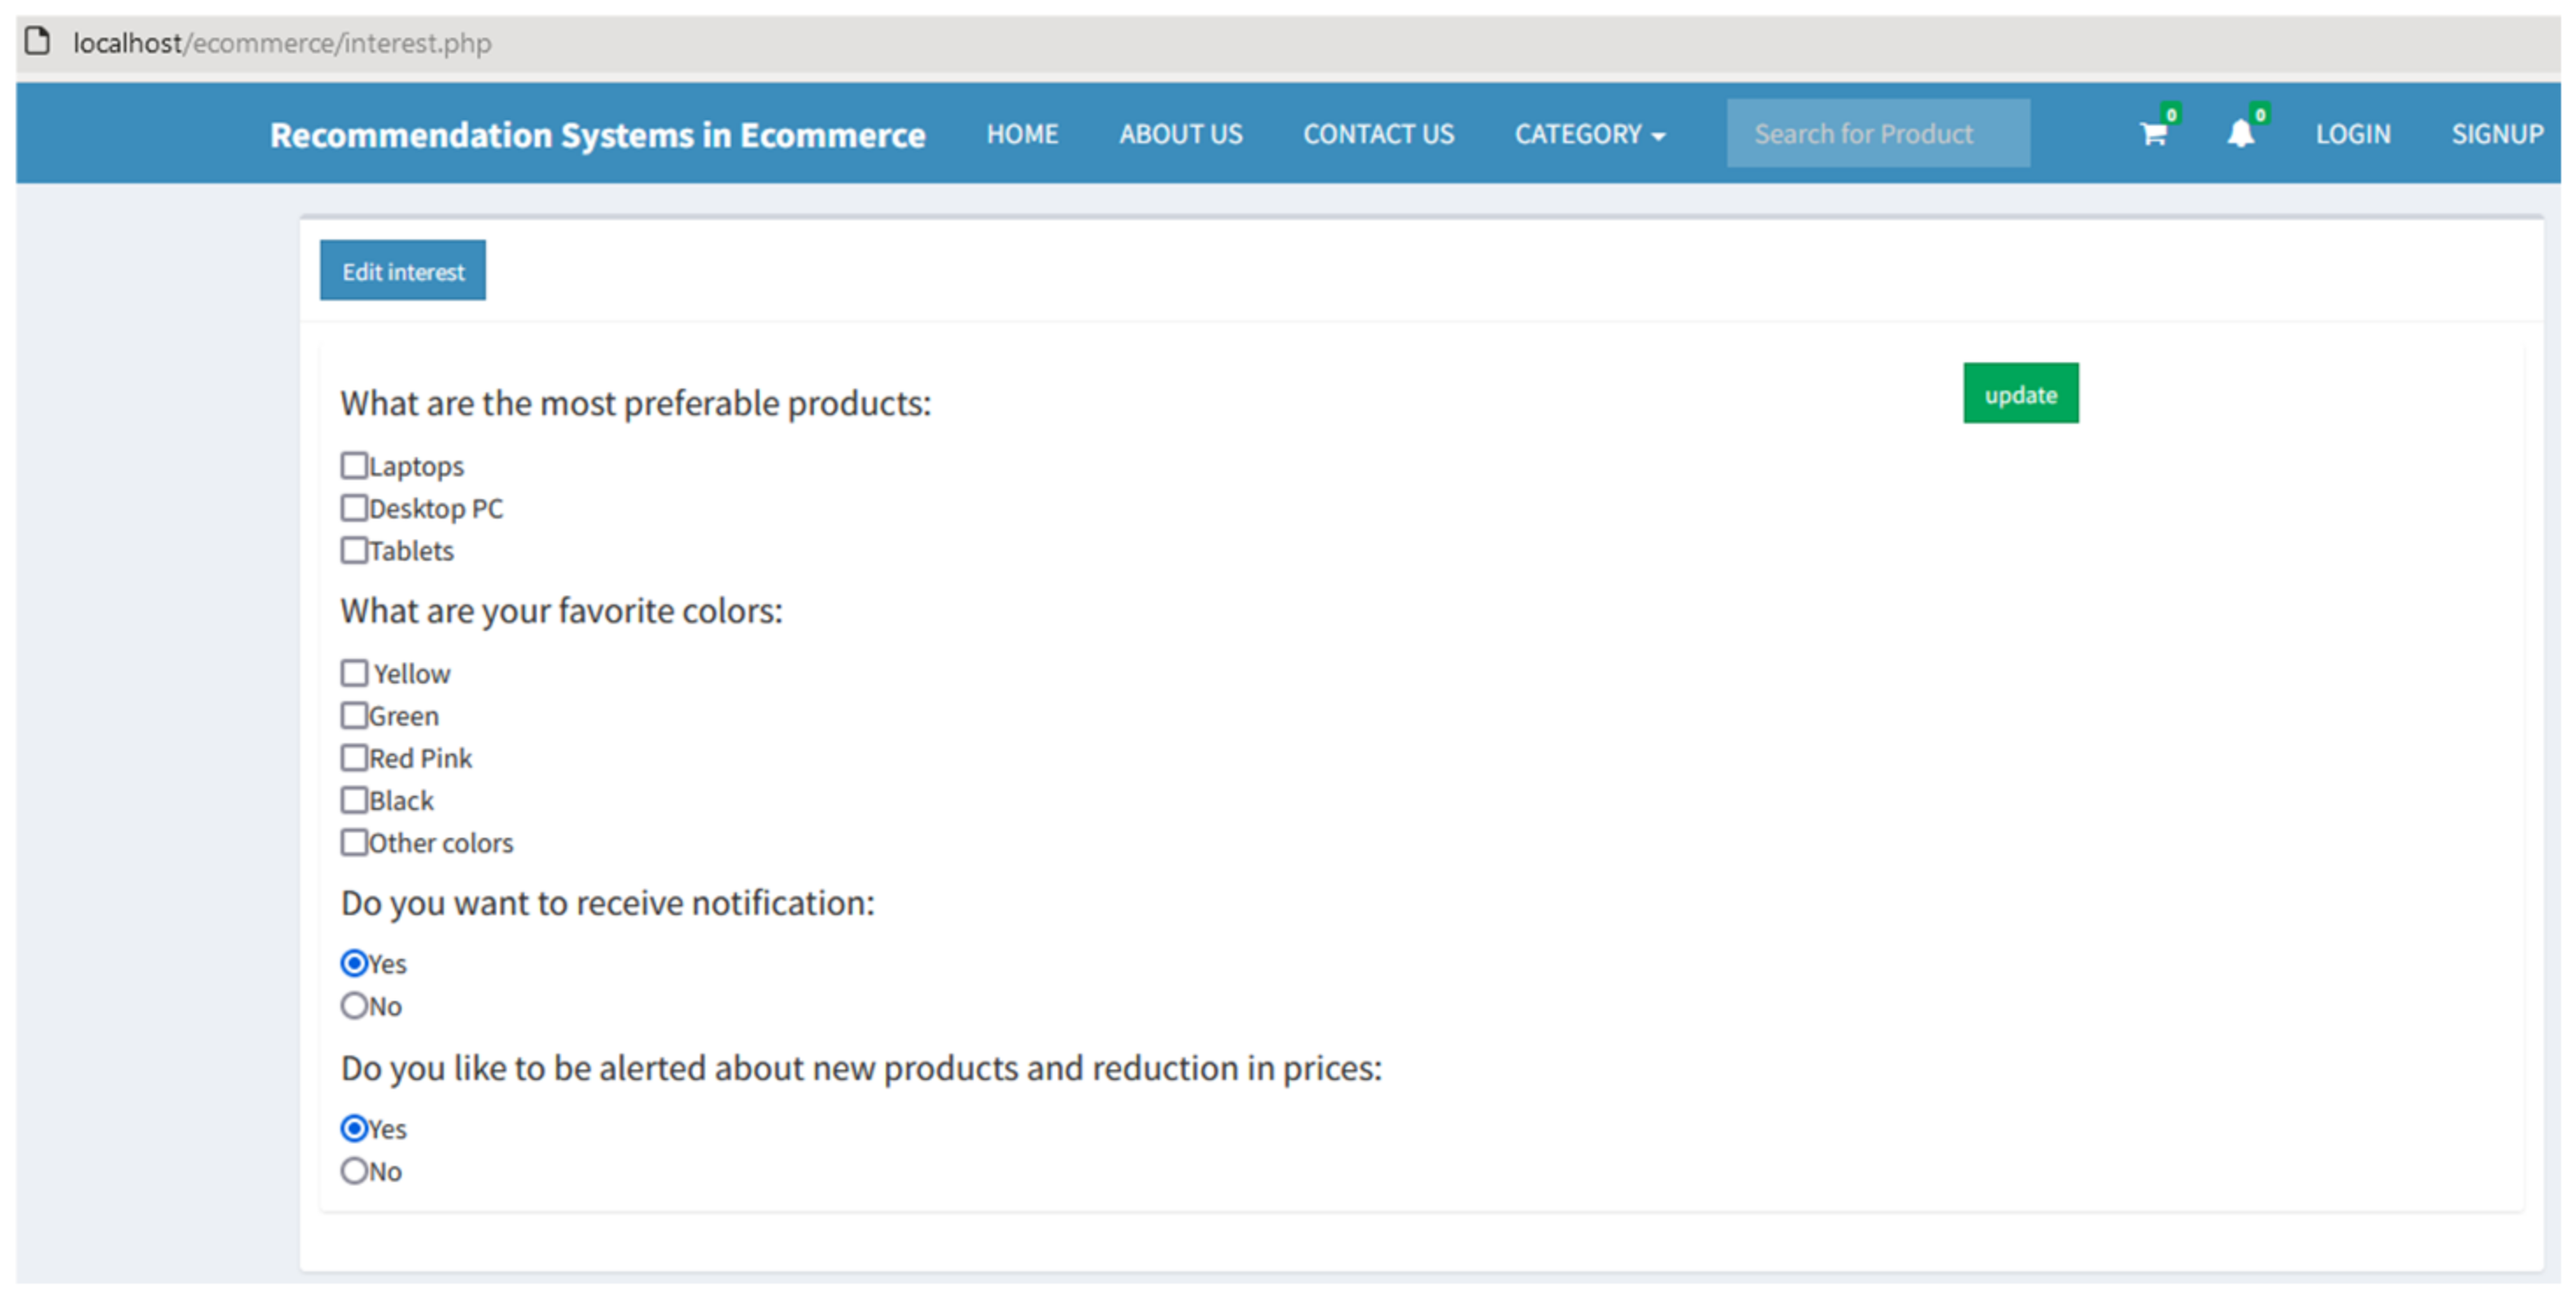Select No for new product alerts

point(354,1171)
